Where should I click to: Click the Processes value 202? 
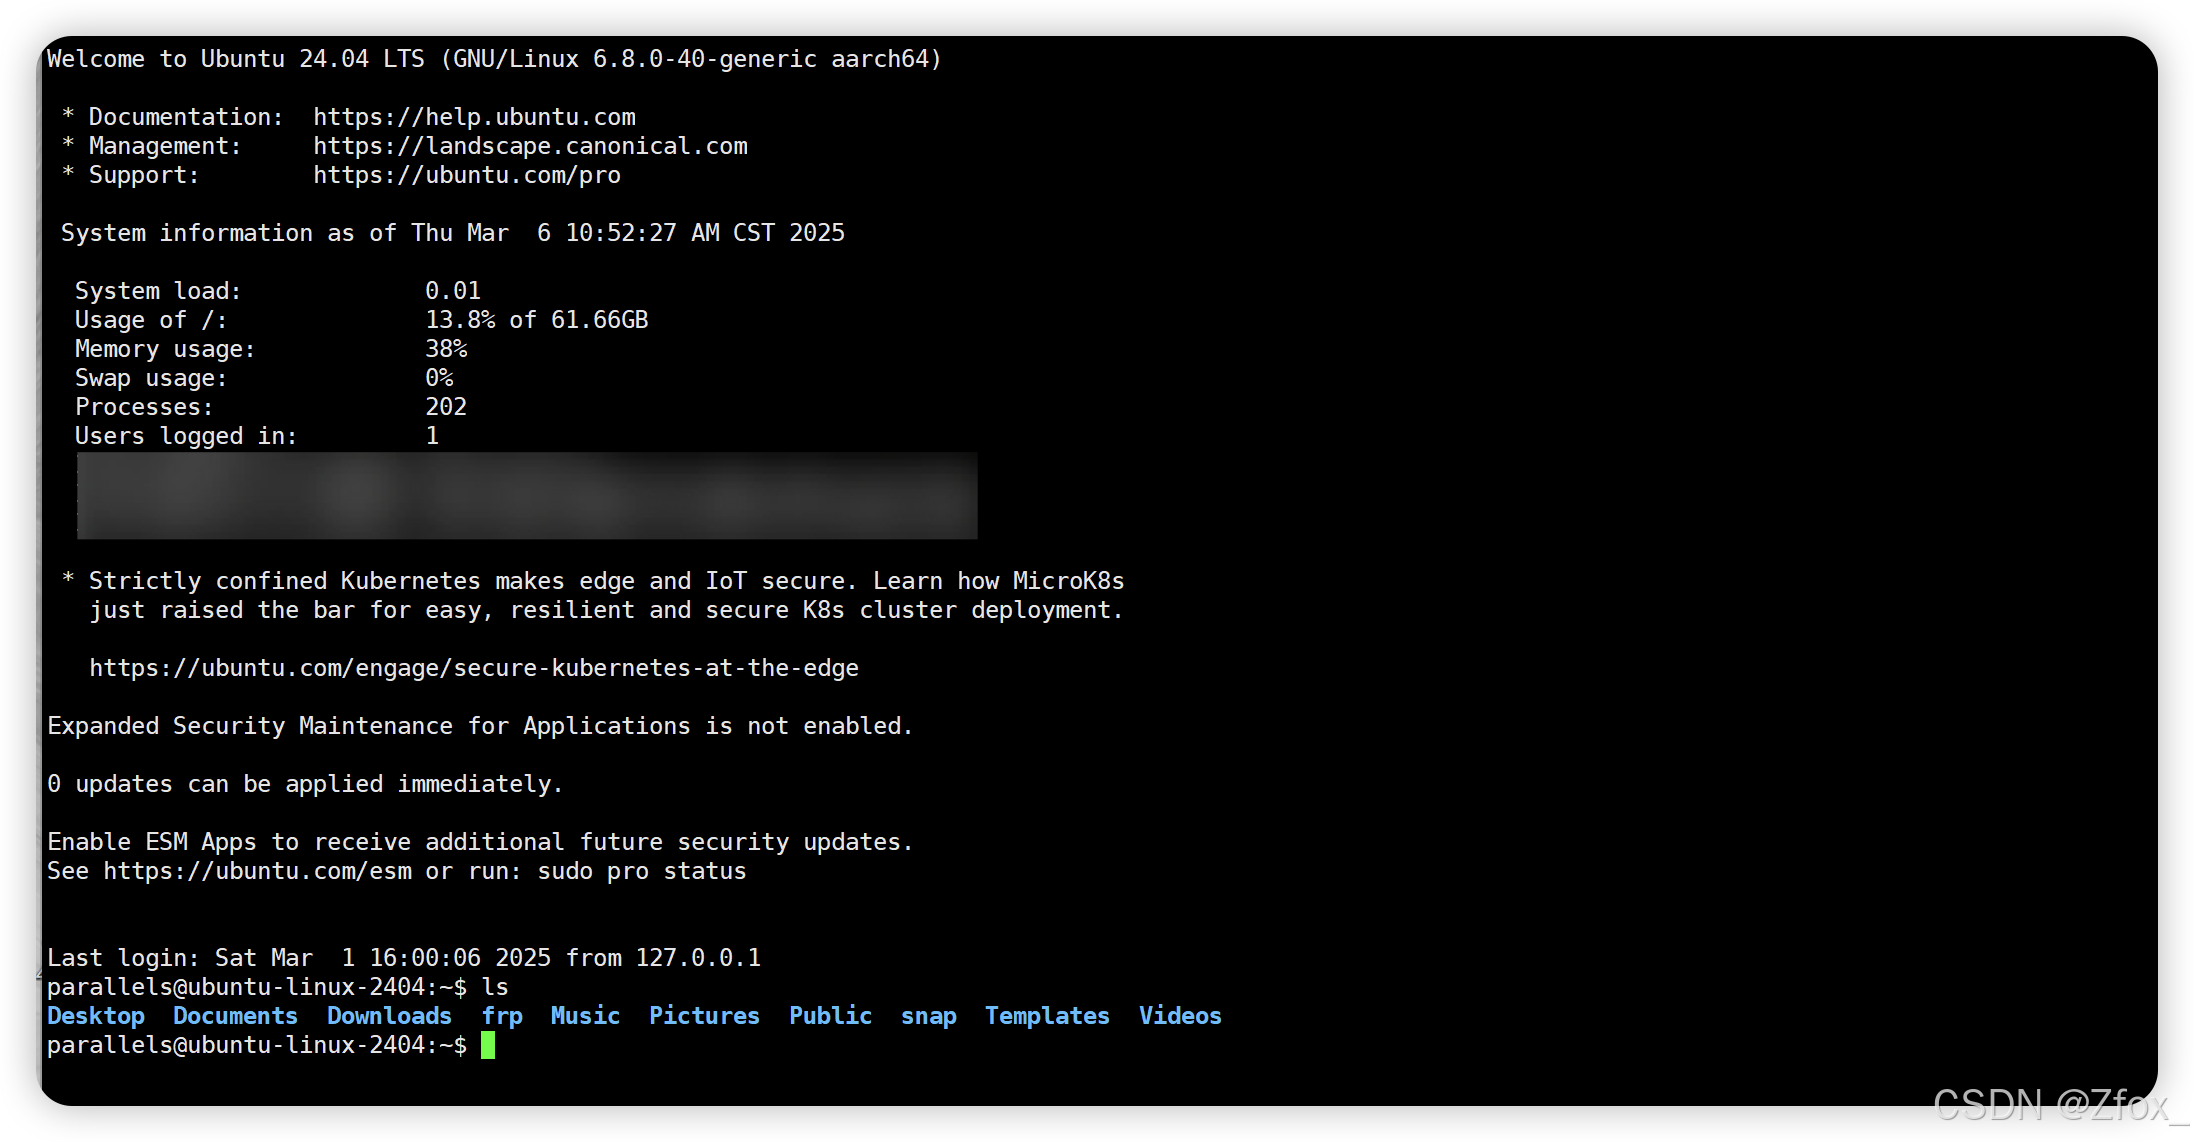click(x=446, y=407)
